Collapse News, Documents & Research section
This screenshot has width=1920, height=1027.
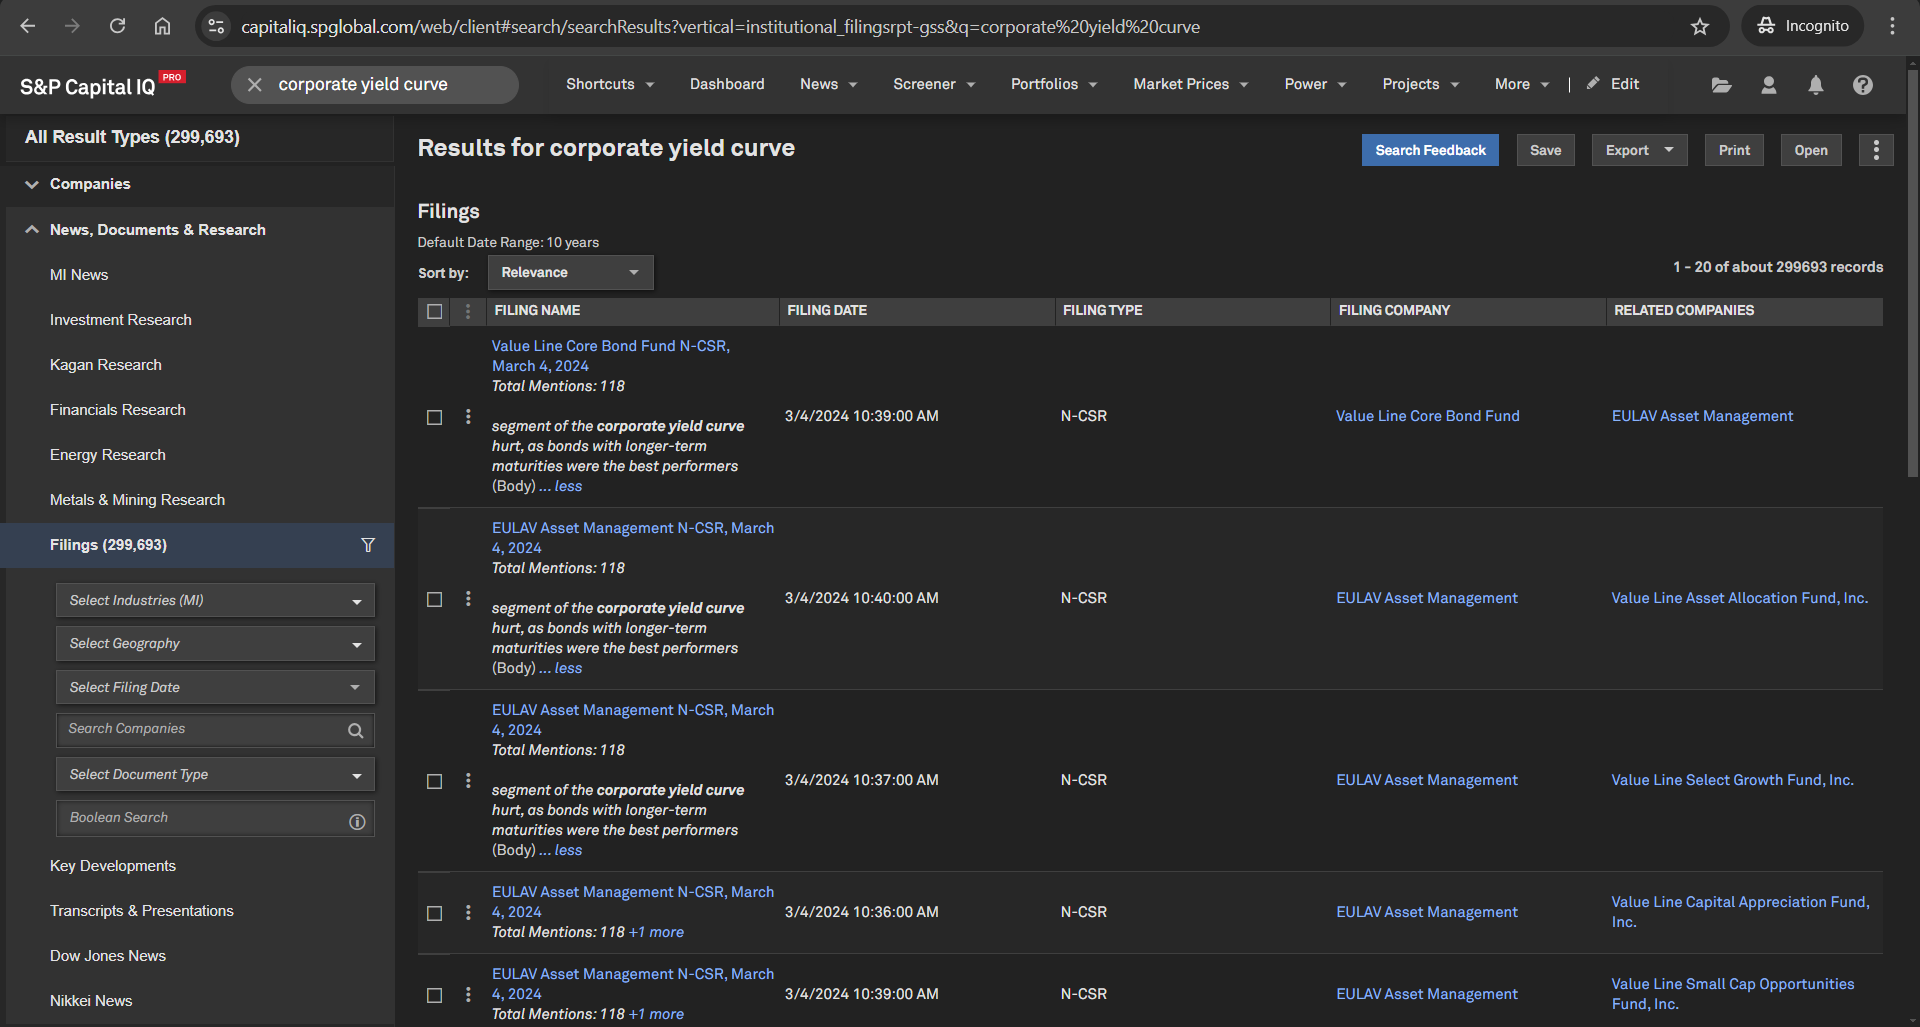(x=32, y=230)
